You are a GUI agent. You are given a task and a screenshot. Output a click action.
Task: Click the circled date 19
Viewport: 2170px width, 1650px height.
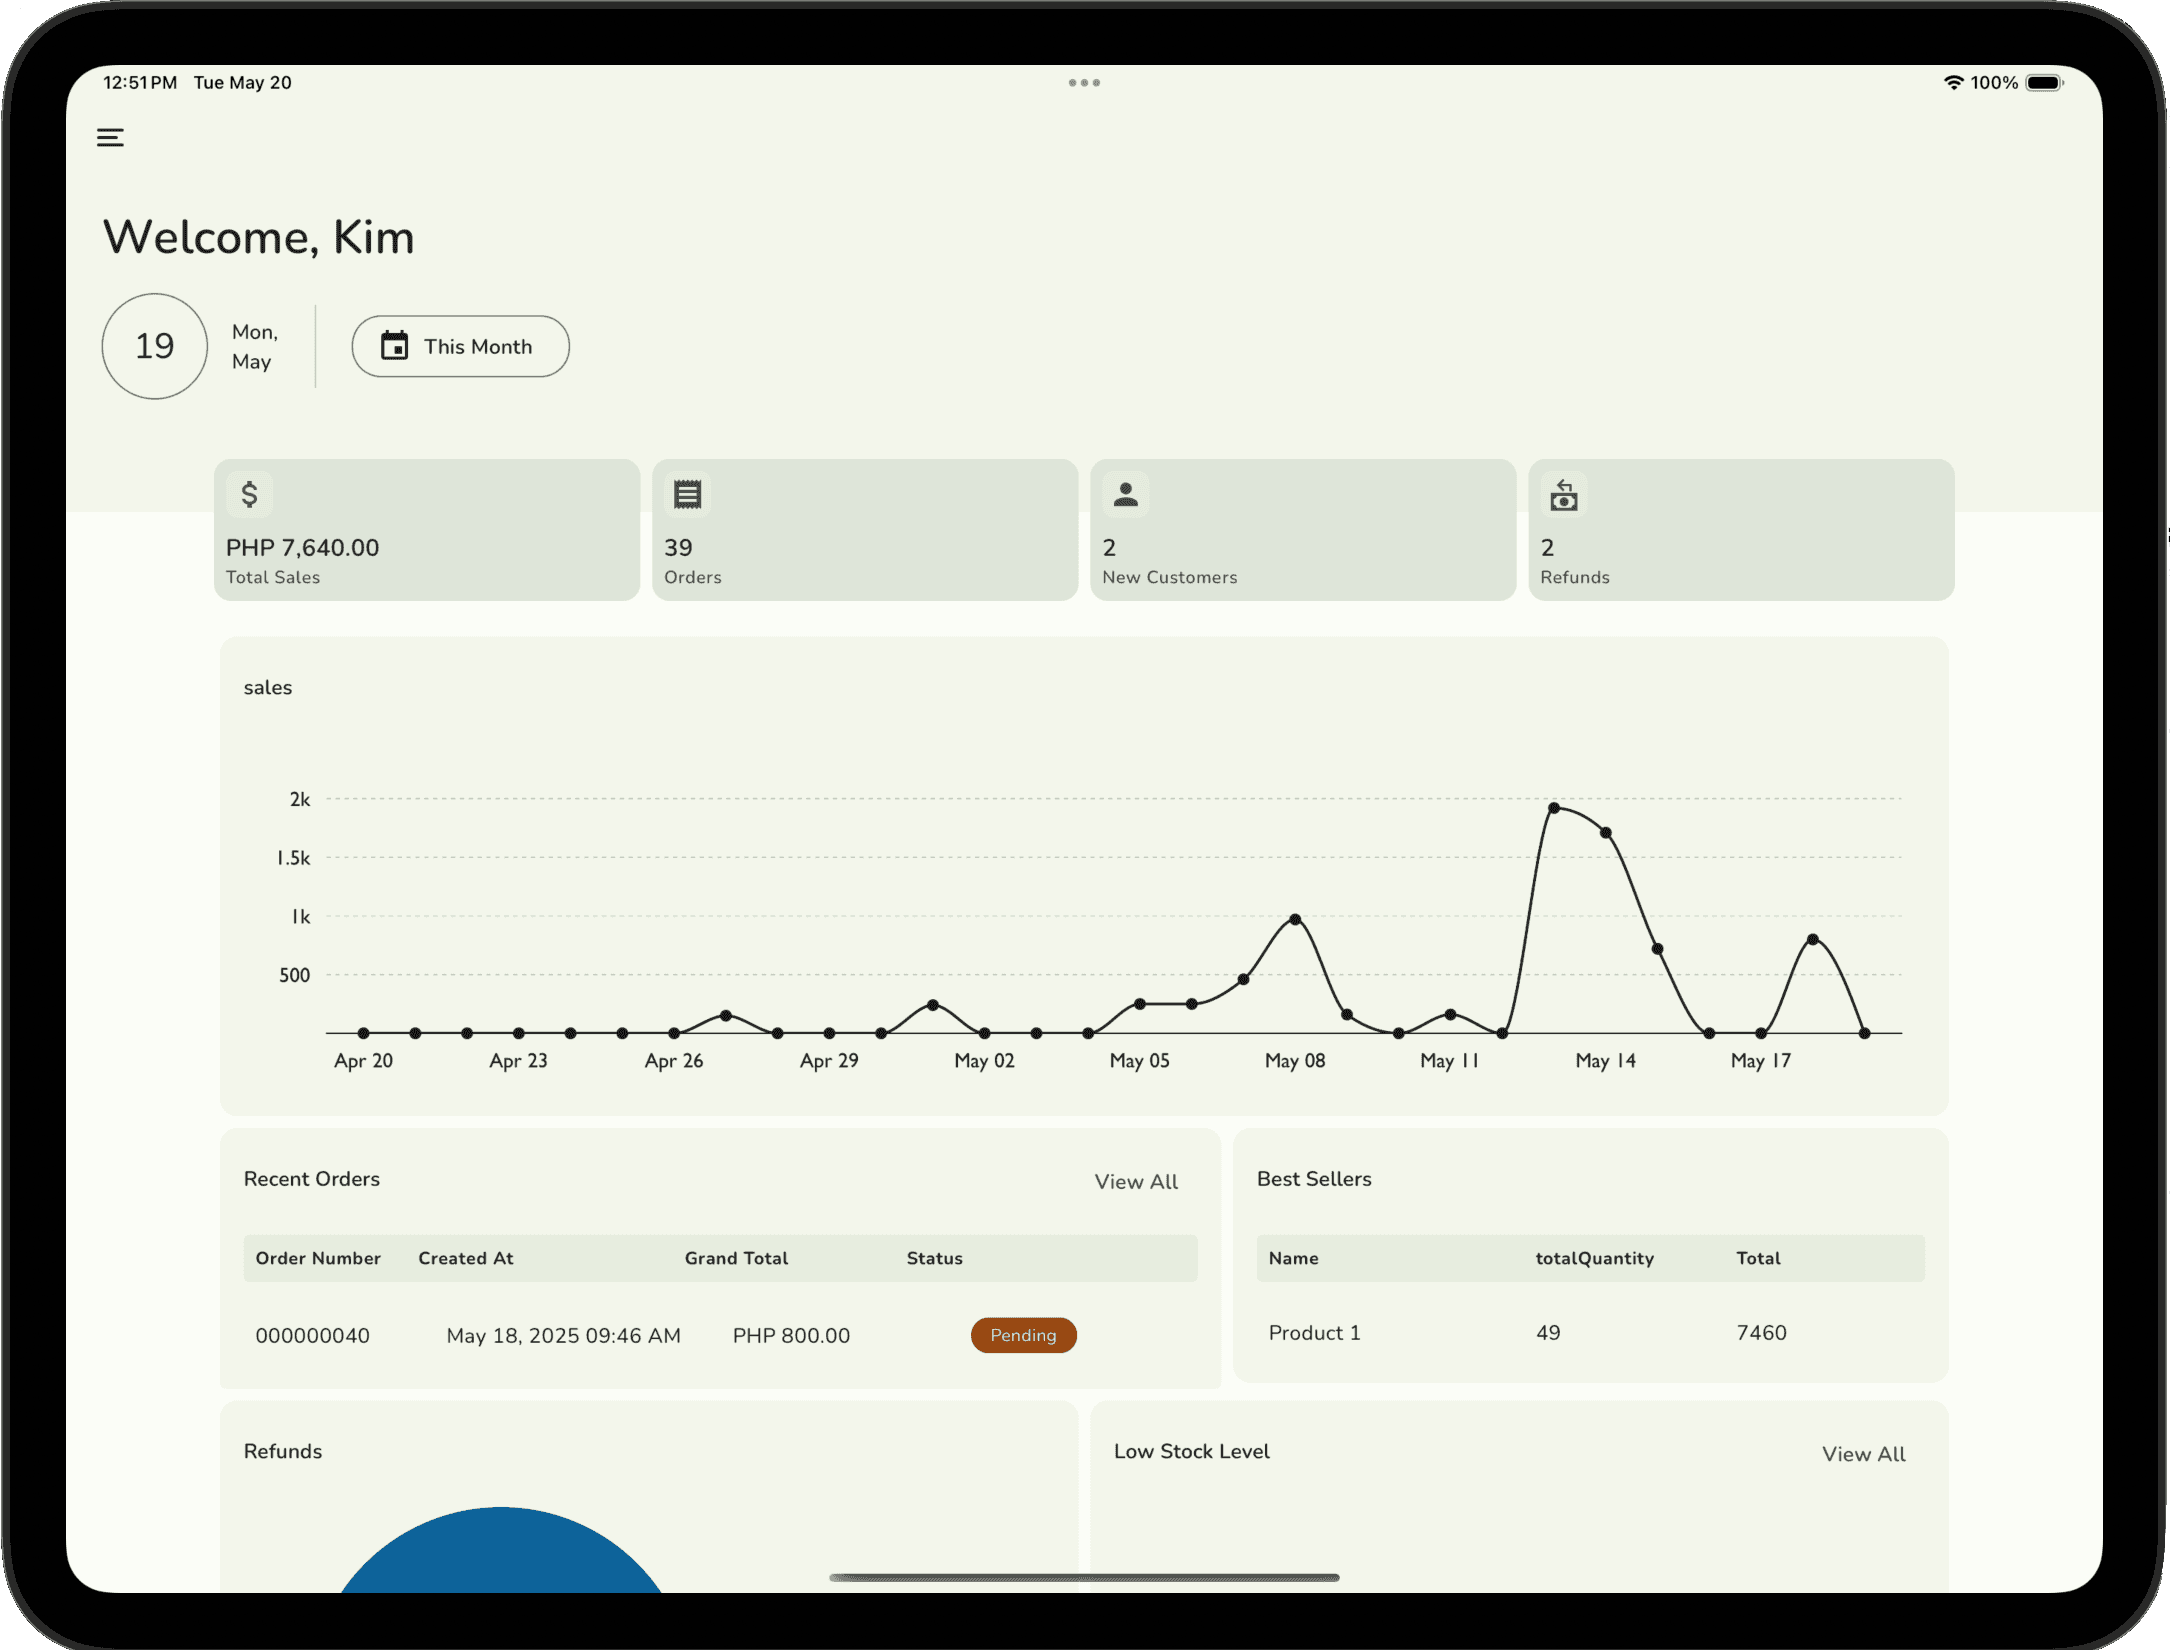(154, 345)
